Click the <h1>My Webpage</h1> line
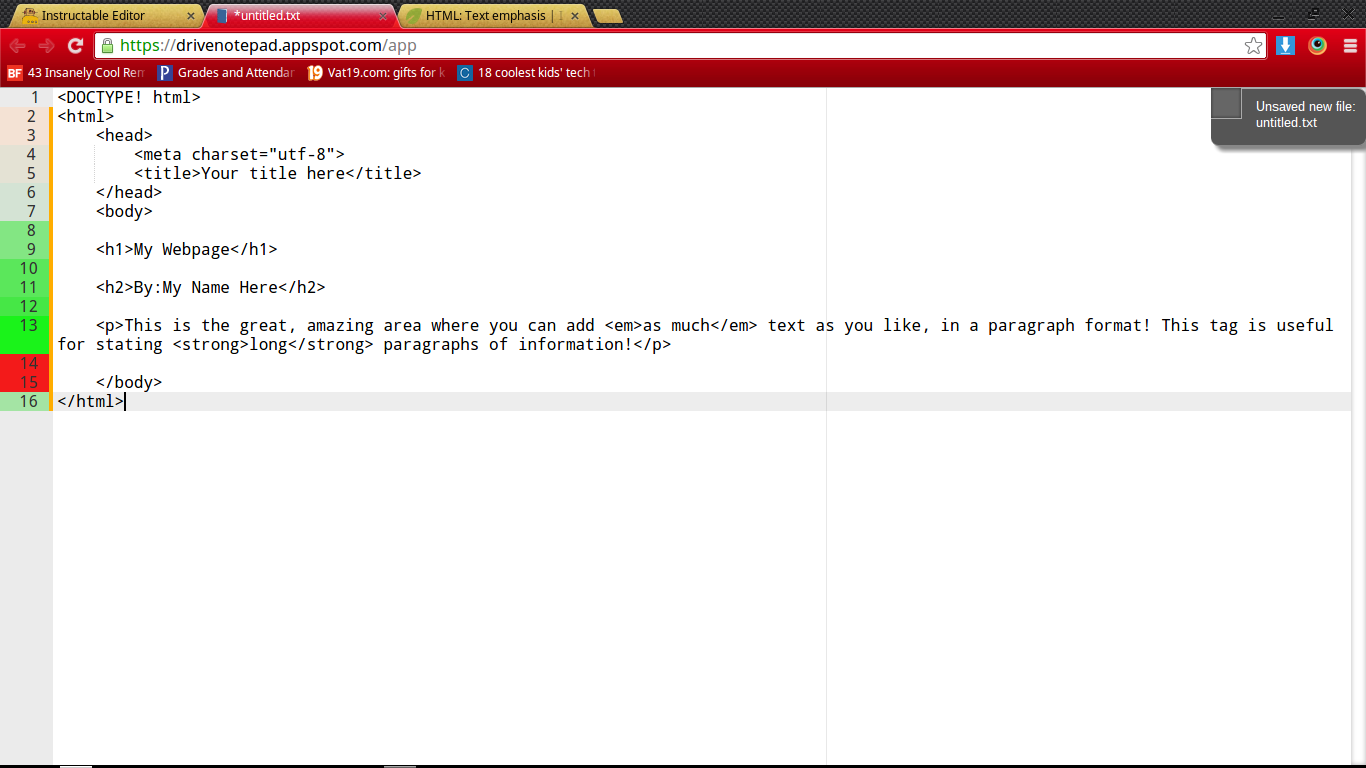The width and height of the screenshot is (1366, 768). pos(187,250)
